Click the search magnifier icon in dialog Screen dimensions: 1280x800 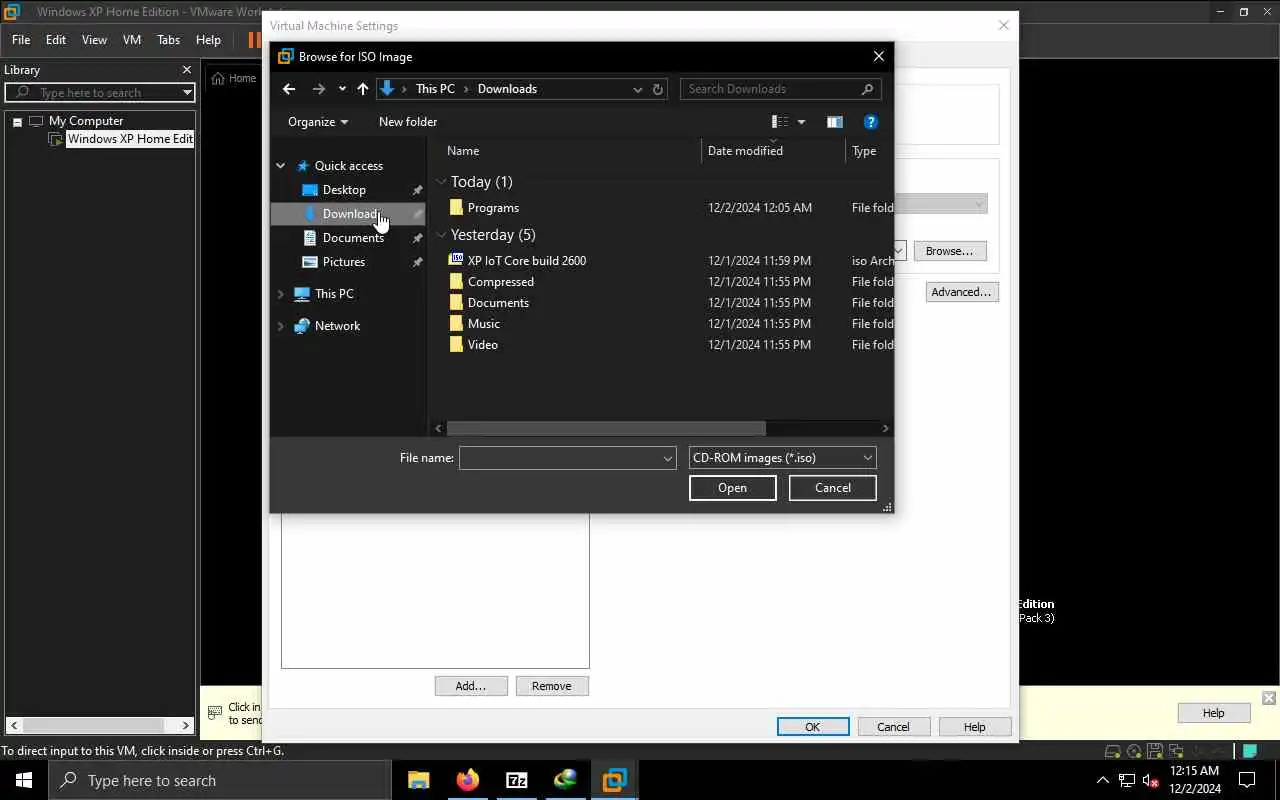(868, 89)
